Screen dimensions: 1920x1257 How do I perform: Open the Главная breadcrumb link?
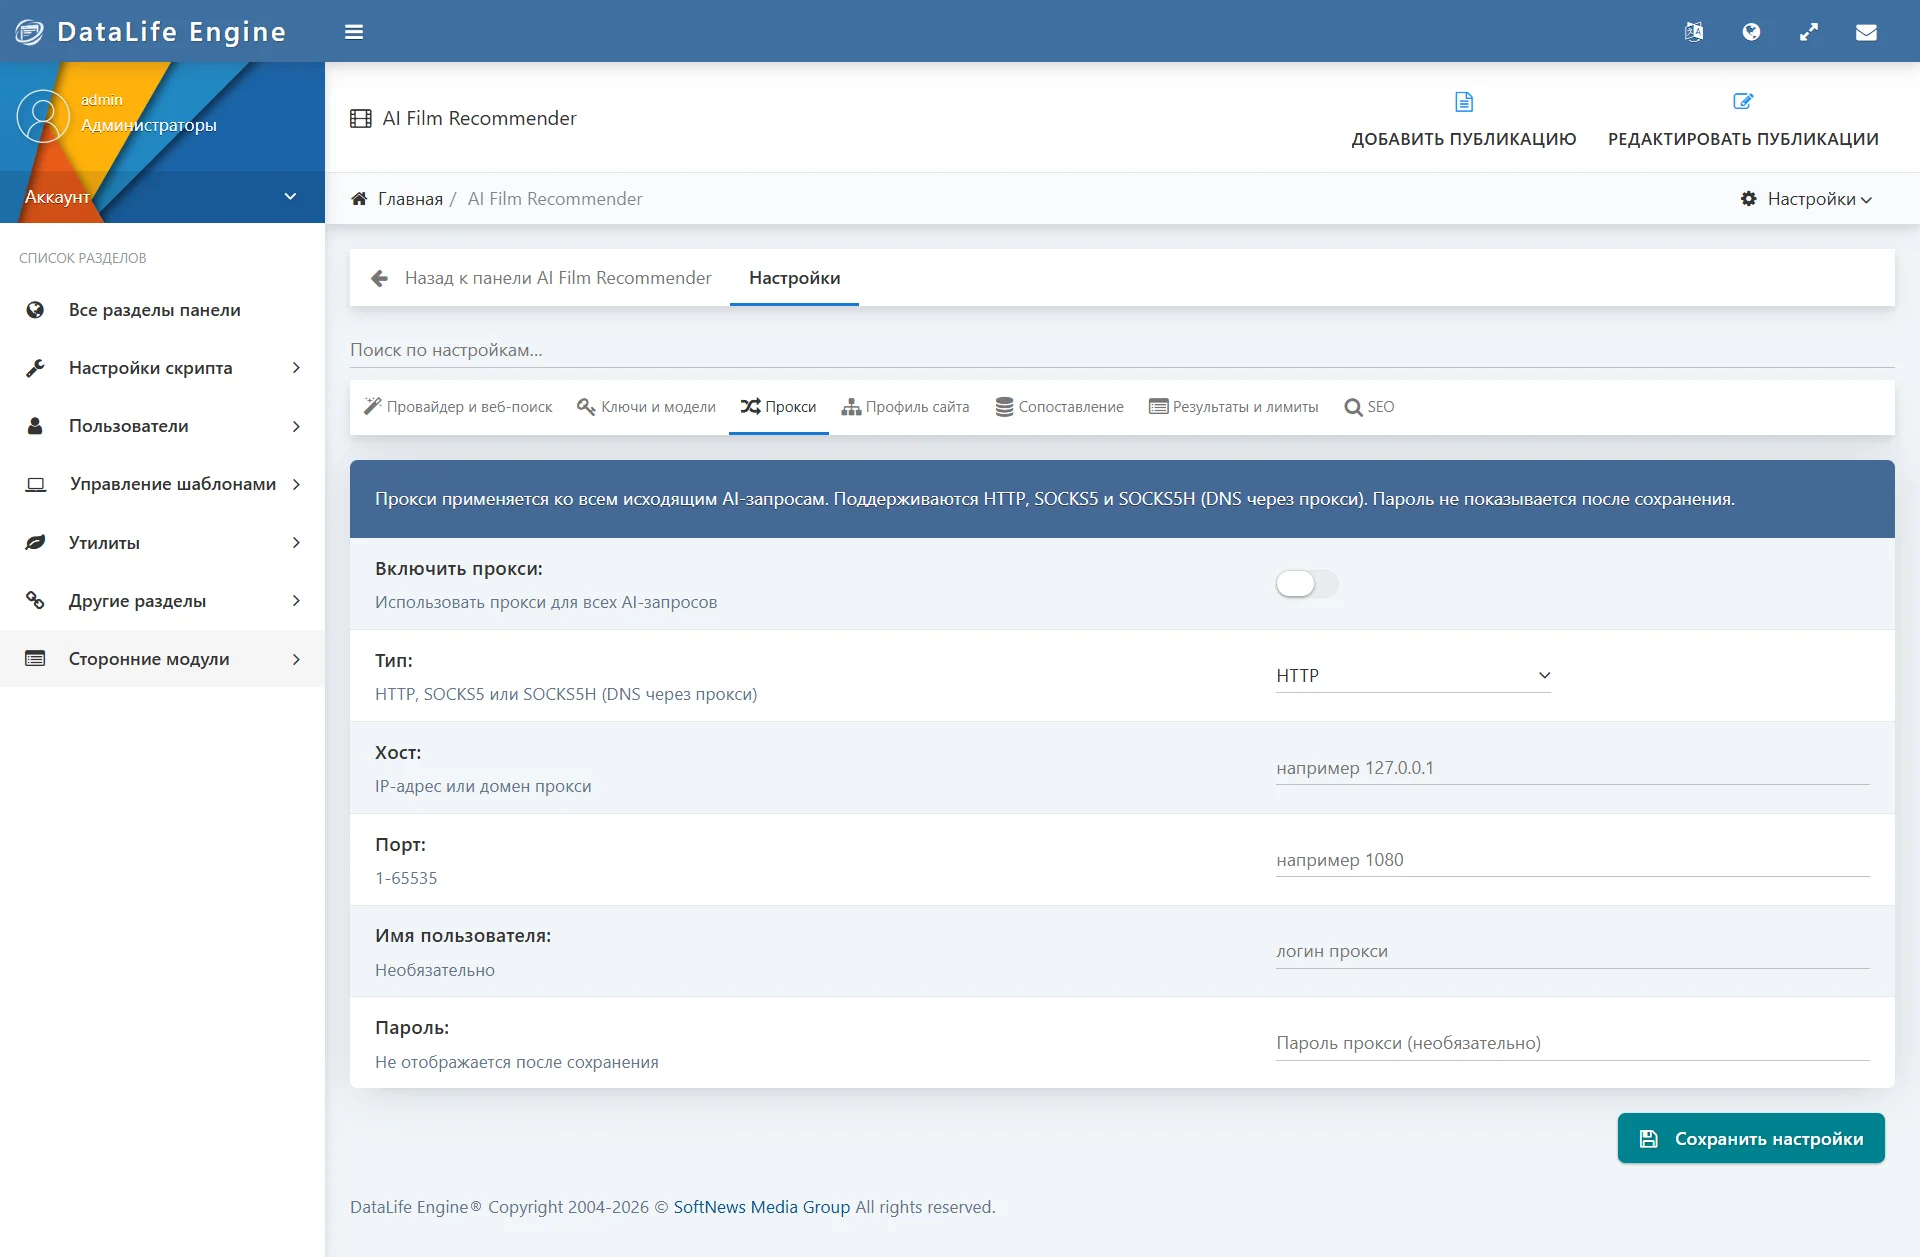click(x=410, y=199)
